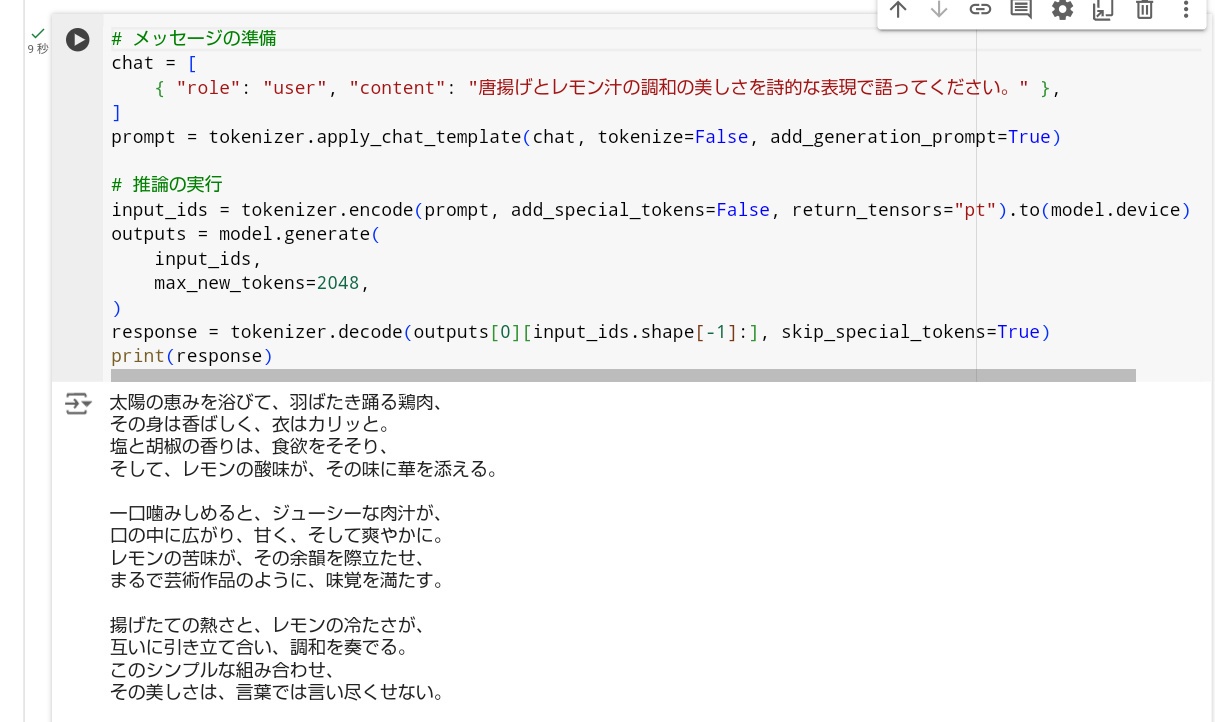This screenshot has width=1215, height=722.
Task: Click output line "まるで芸術作品のように、味覚を満たす。"
Action: [276, 580]
